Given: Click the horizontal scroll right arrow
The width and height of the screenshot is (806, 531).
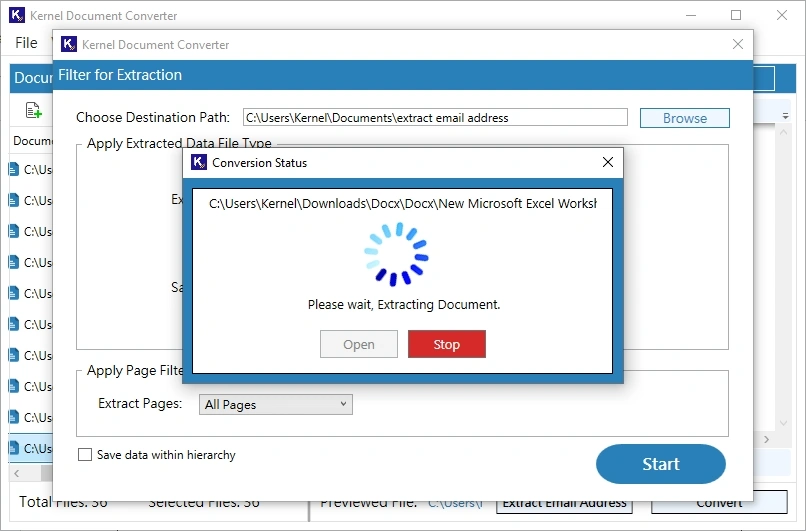Looking at the screenshot, I should click(766, 440).
